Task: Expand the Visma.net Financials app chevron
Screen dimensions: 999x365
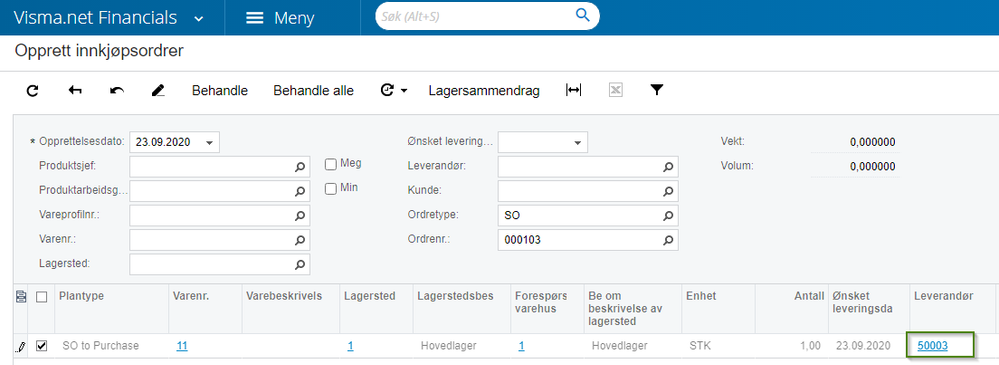Action: (199, 18)
